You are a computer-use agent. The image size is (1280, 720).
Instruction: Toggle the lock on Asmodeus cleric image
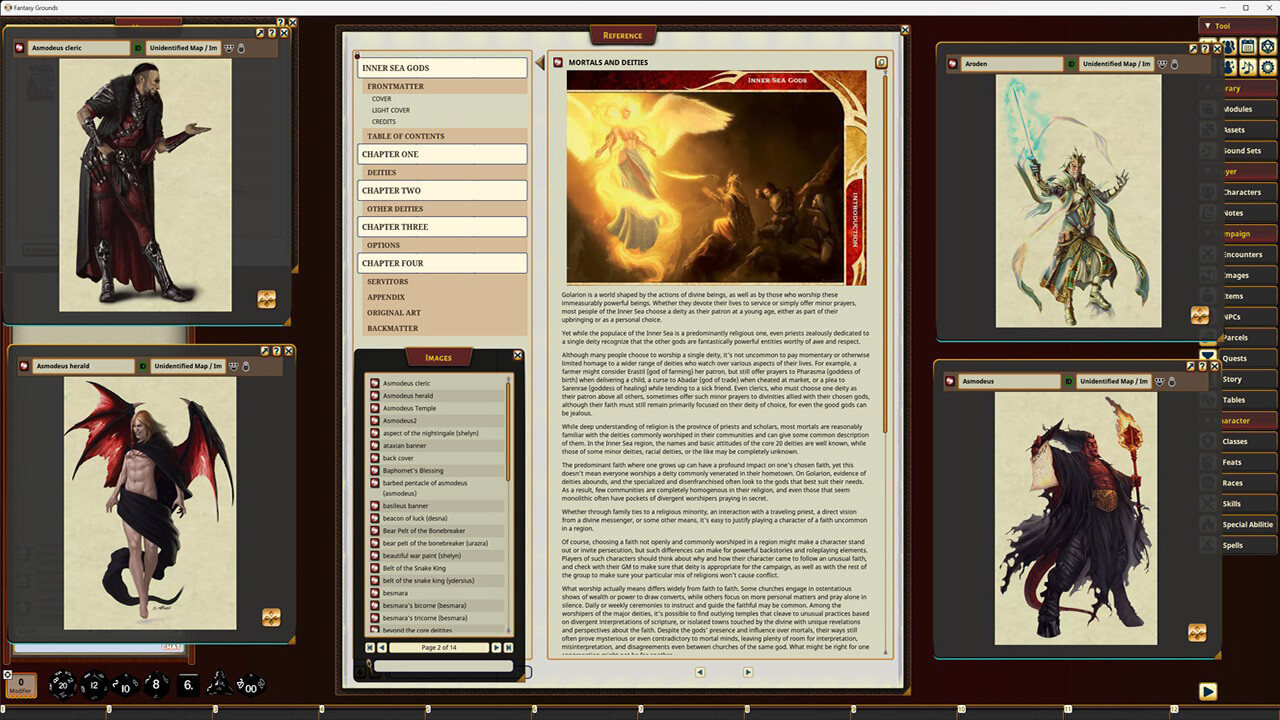click(x=241, y=48)
